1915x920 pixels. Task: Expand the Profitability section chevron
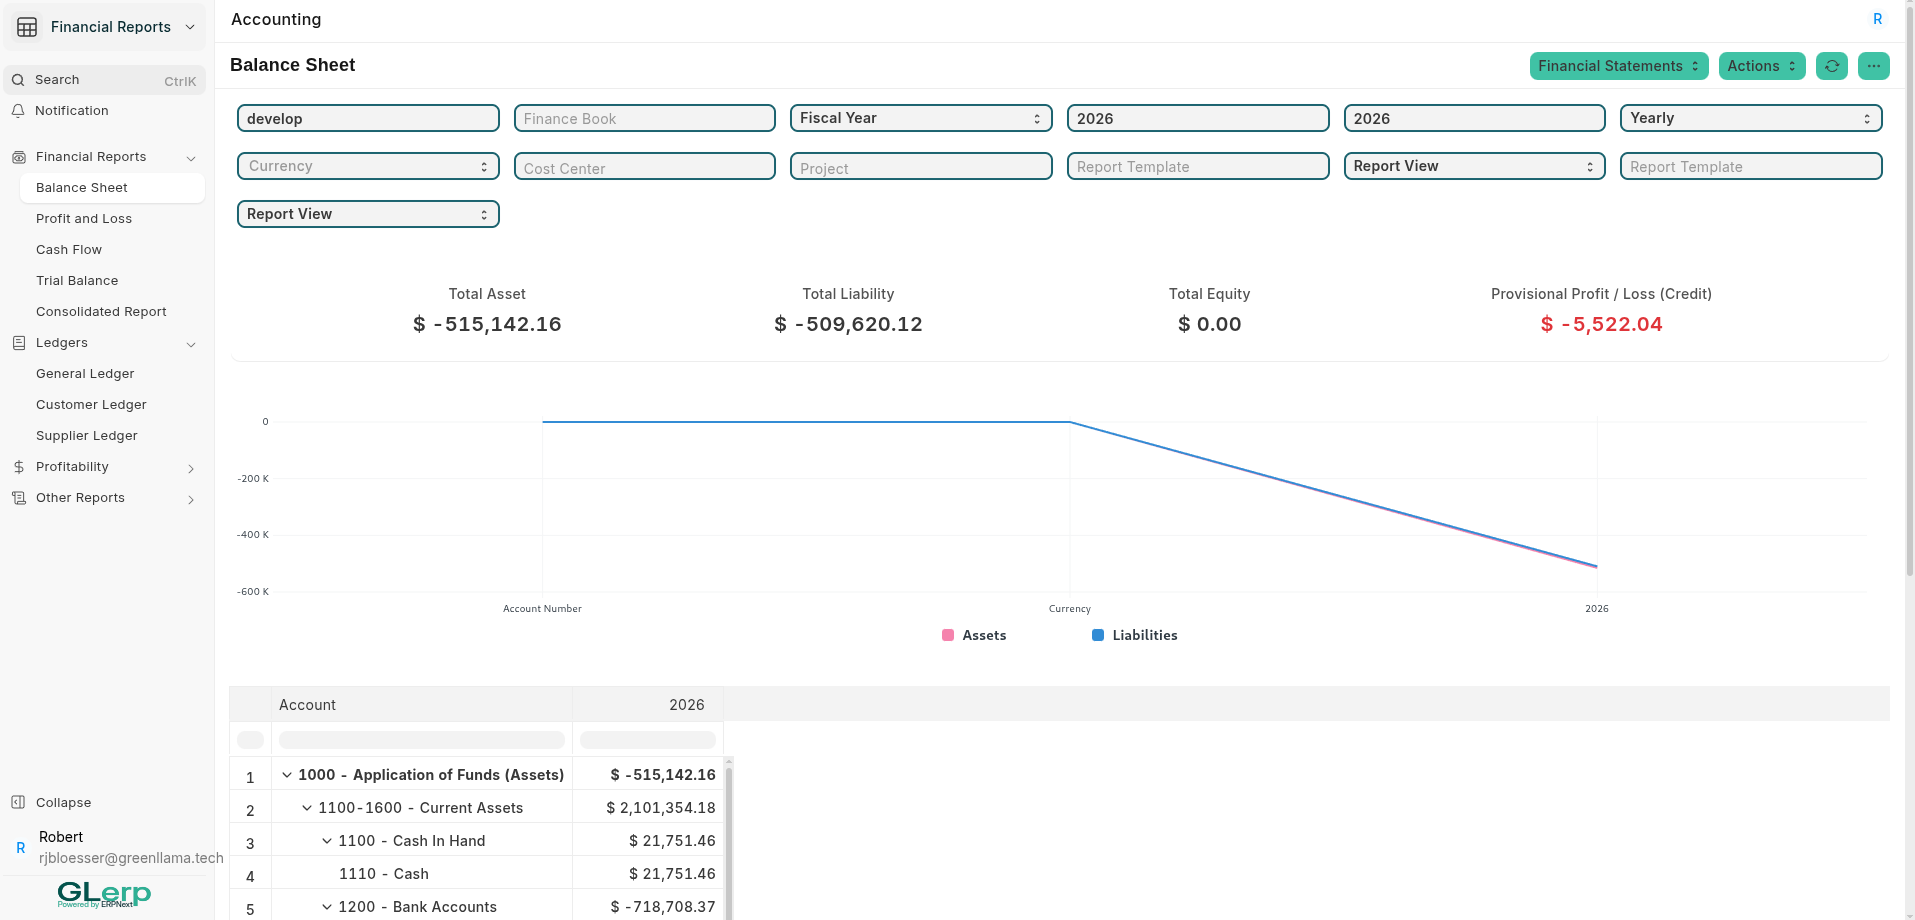190,468
